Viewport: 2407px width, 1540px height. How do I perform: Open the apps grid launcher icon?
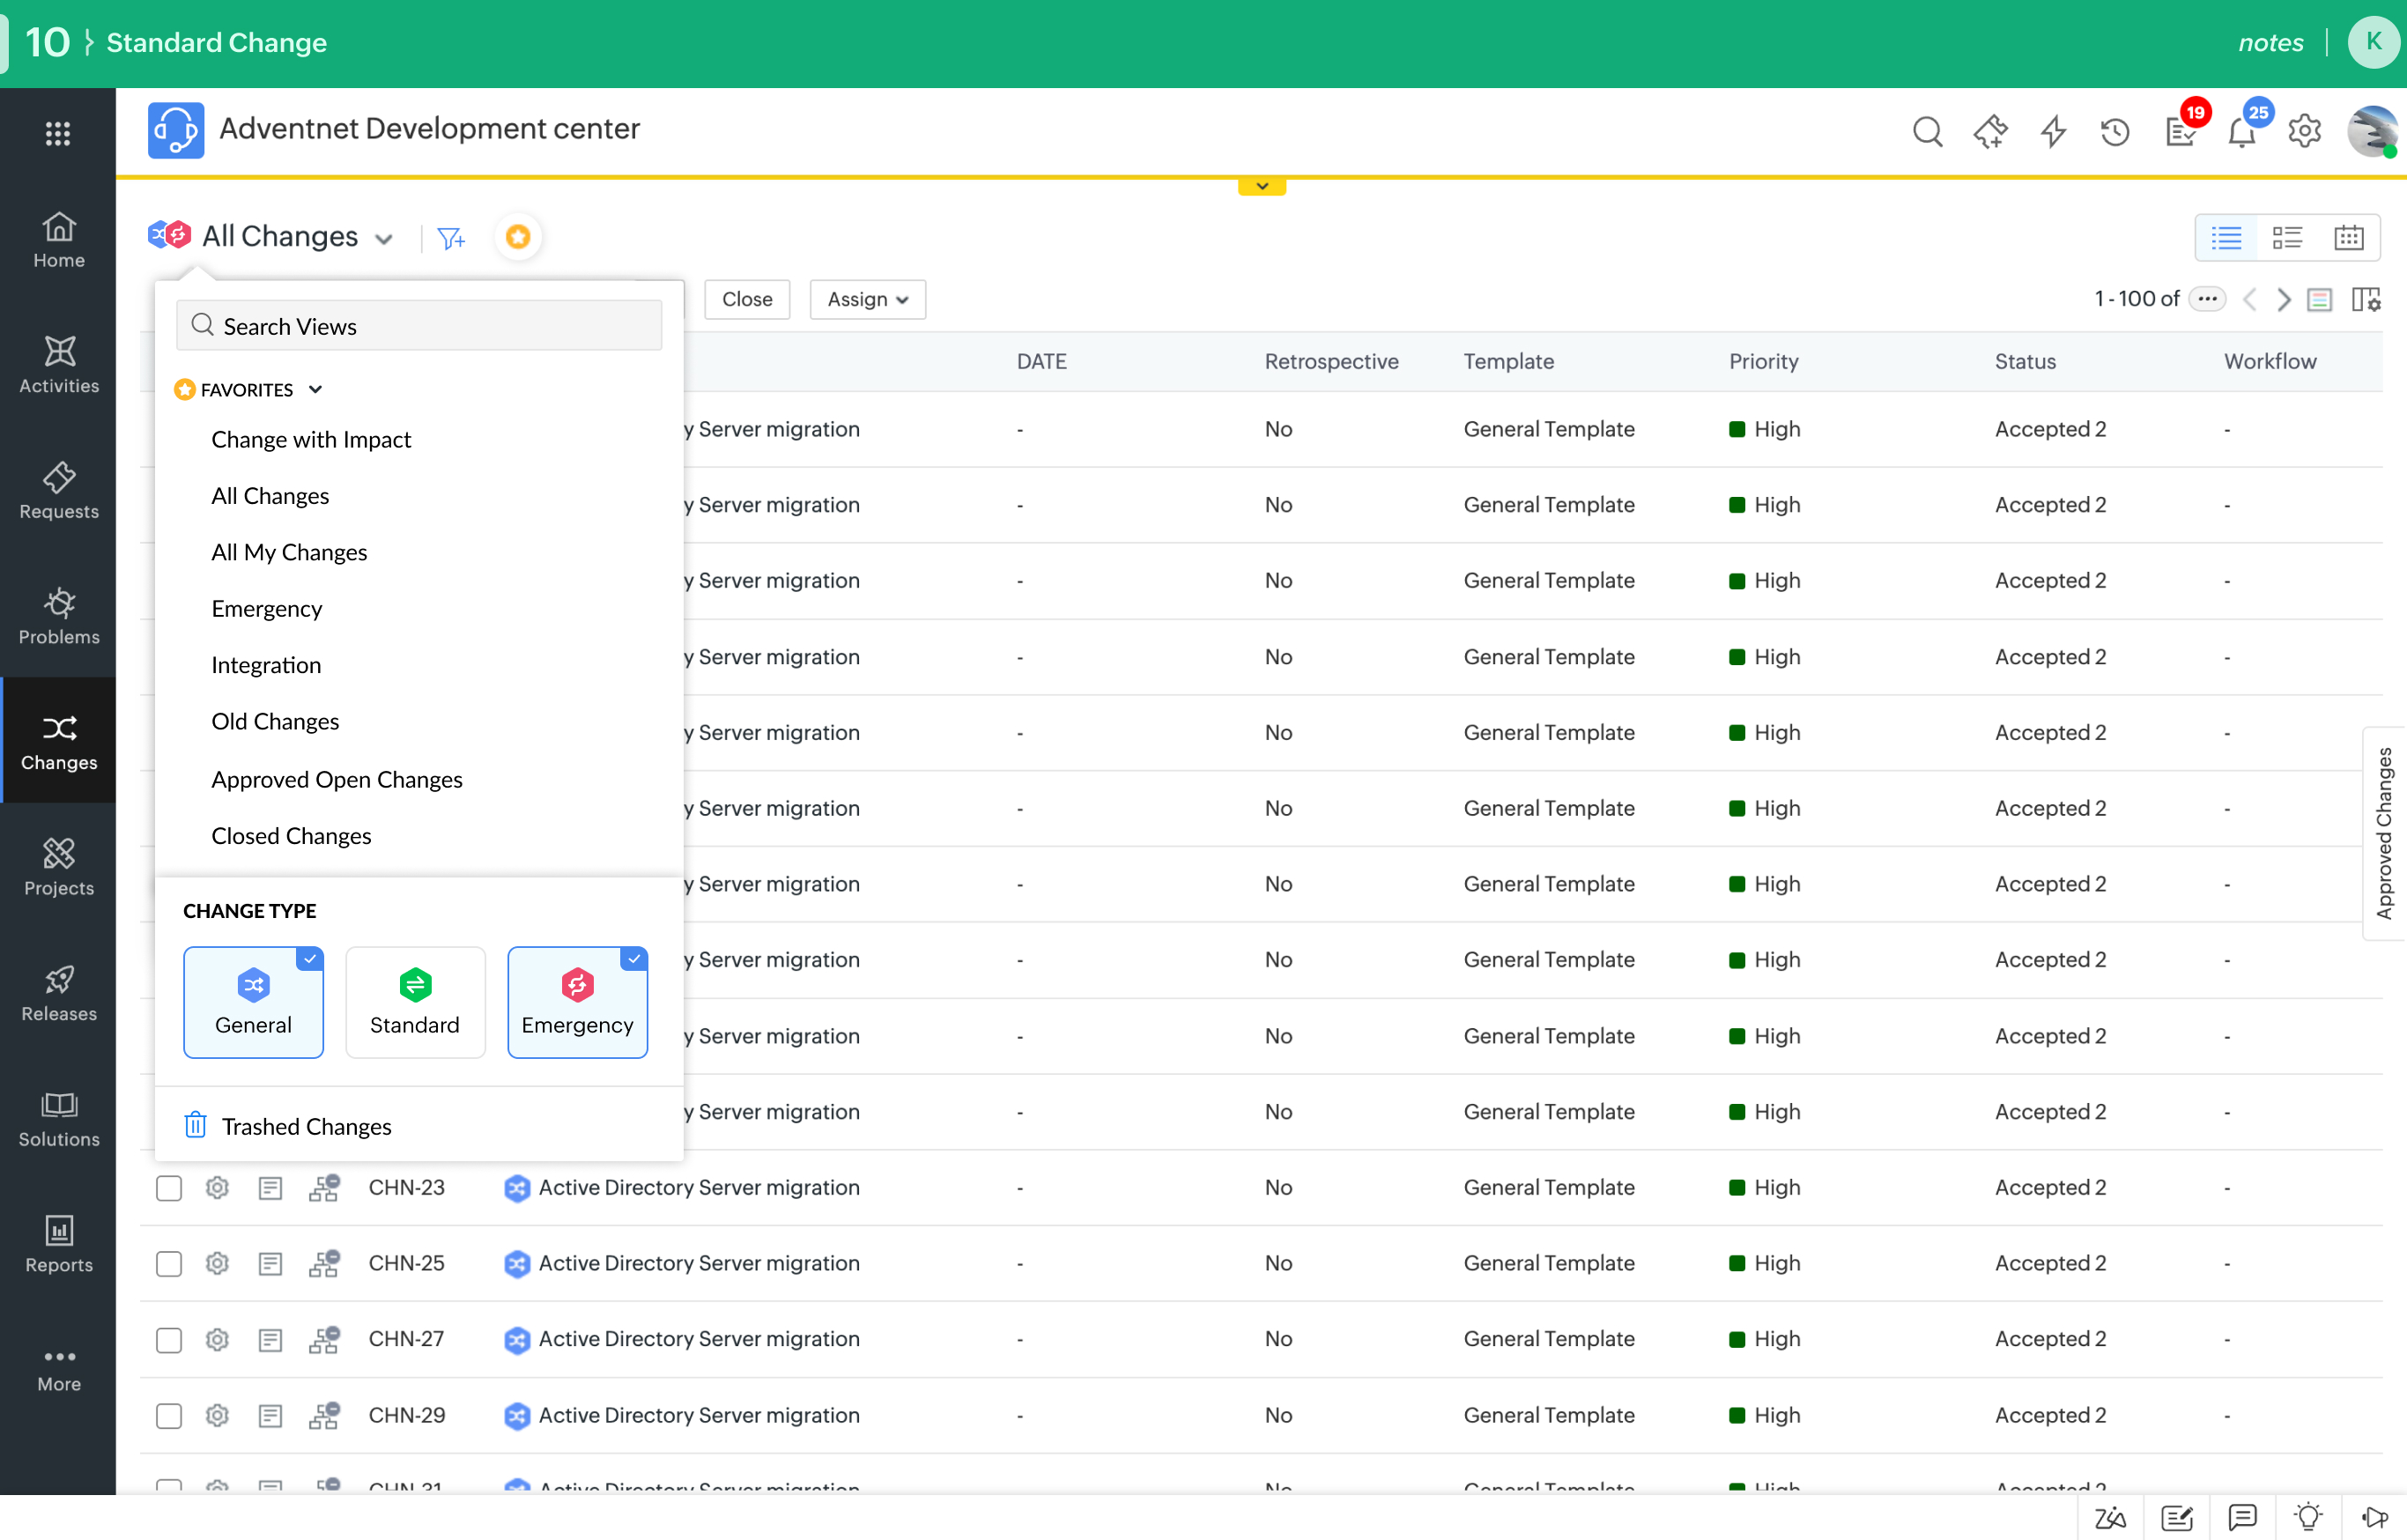[58, 133]
